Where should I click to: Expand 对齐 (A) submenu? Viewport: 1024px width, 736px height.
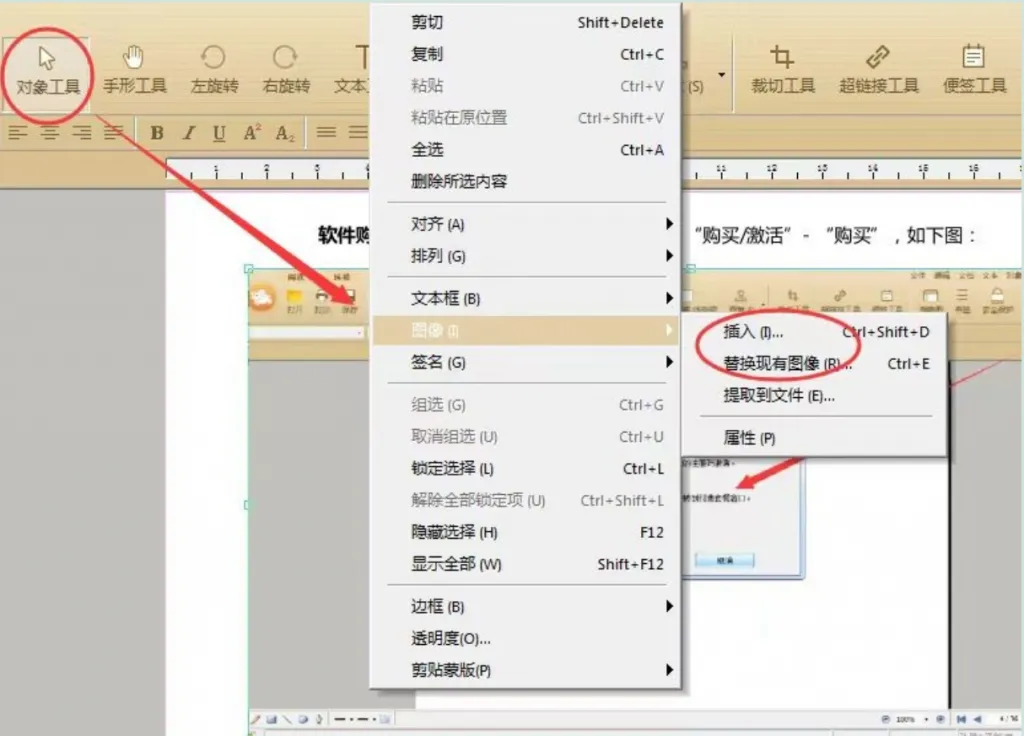tap(526, 224)
